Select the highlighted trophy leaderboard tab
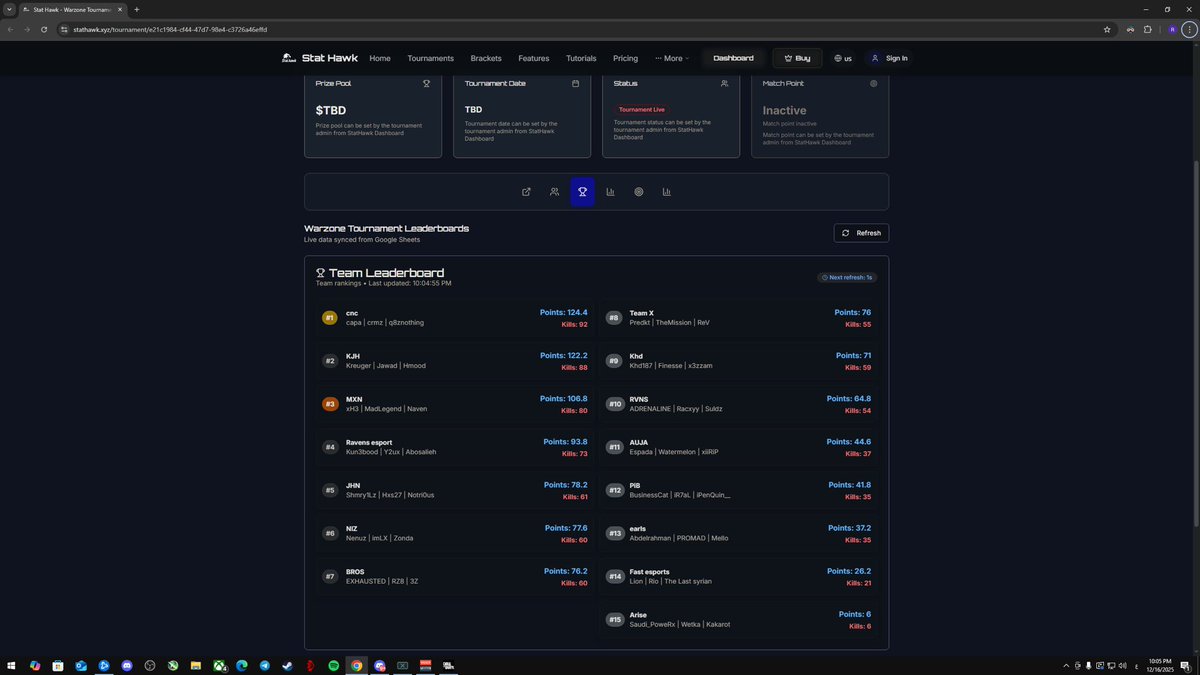Screen dimensions: 1200x675 (582, 192)
